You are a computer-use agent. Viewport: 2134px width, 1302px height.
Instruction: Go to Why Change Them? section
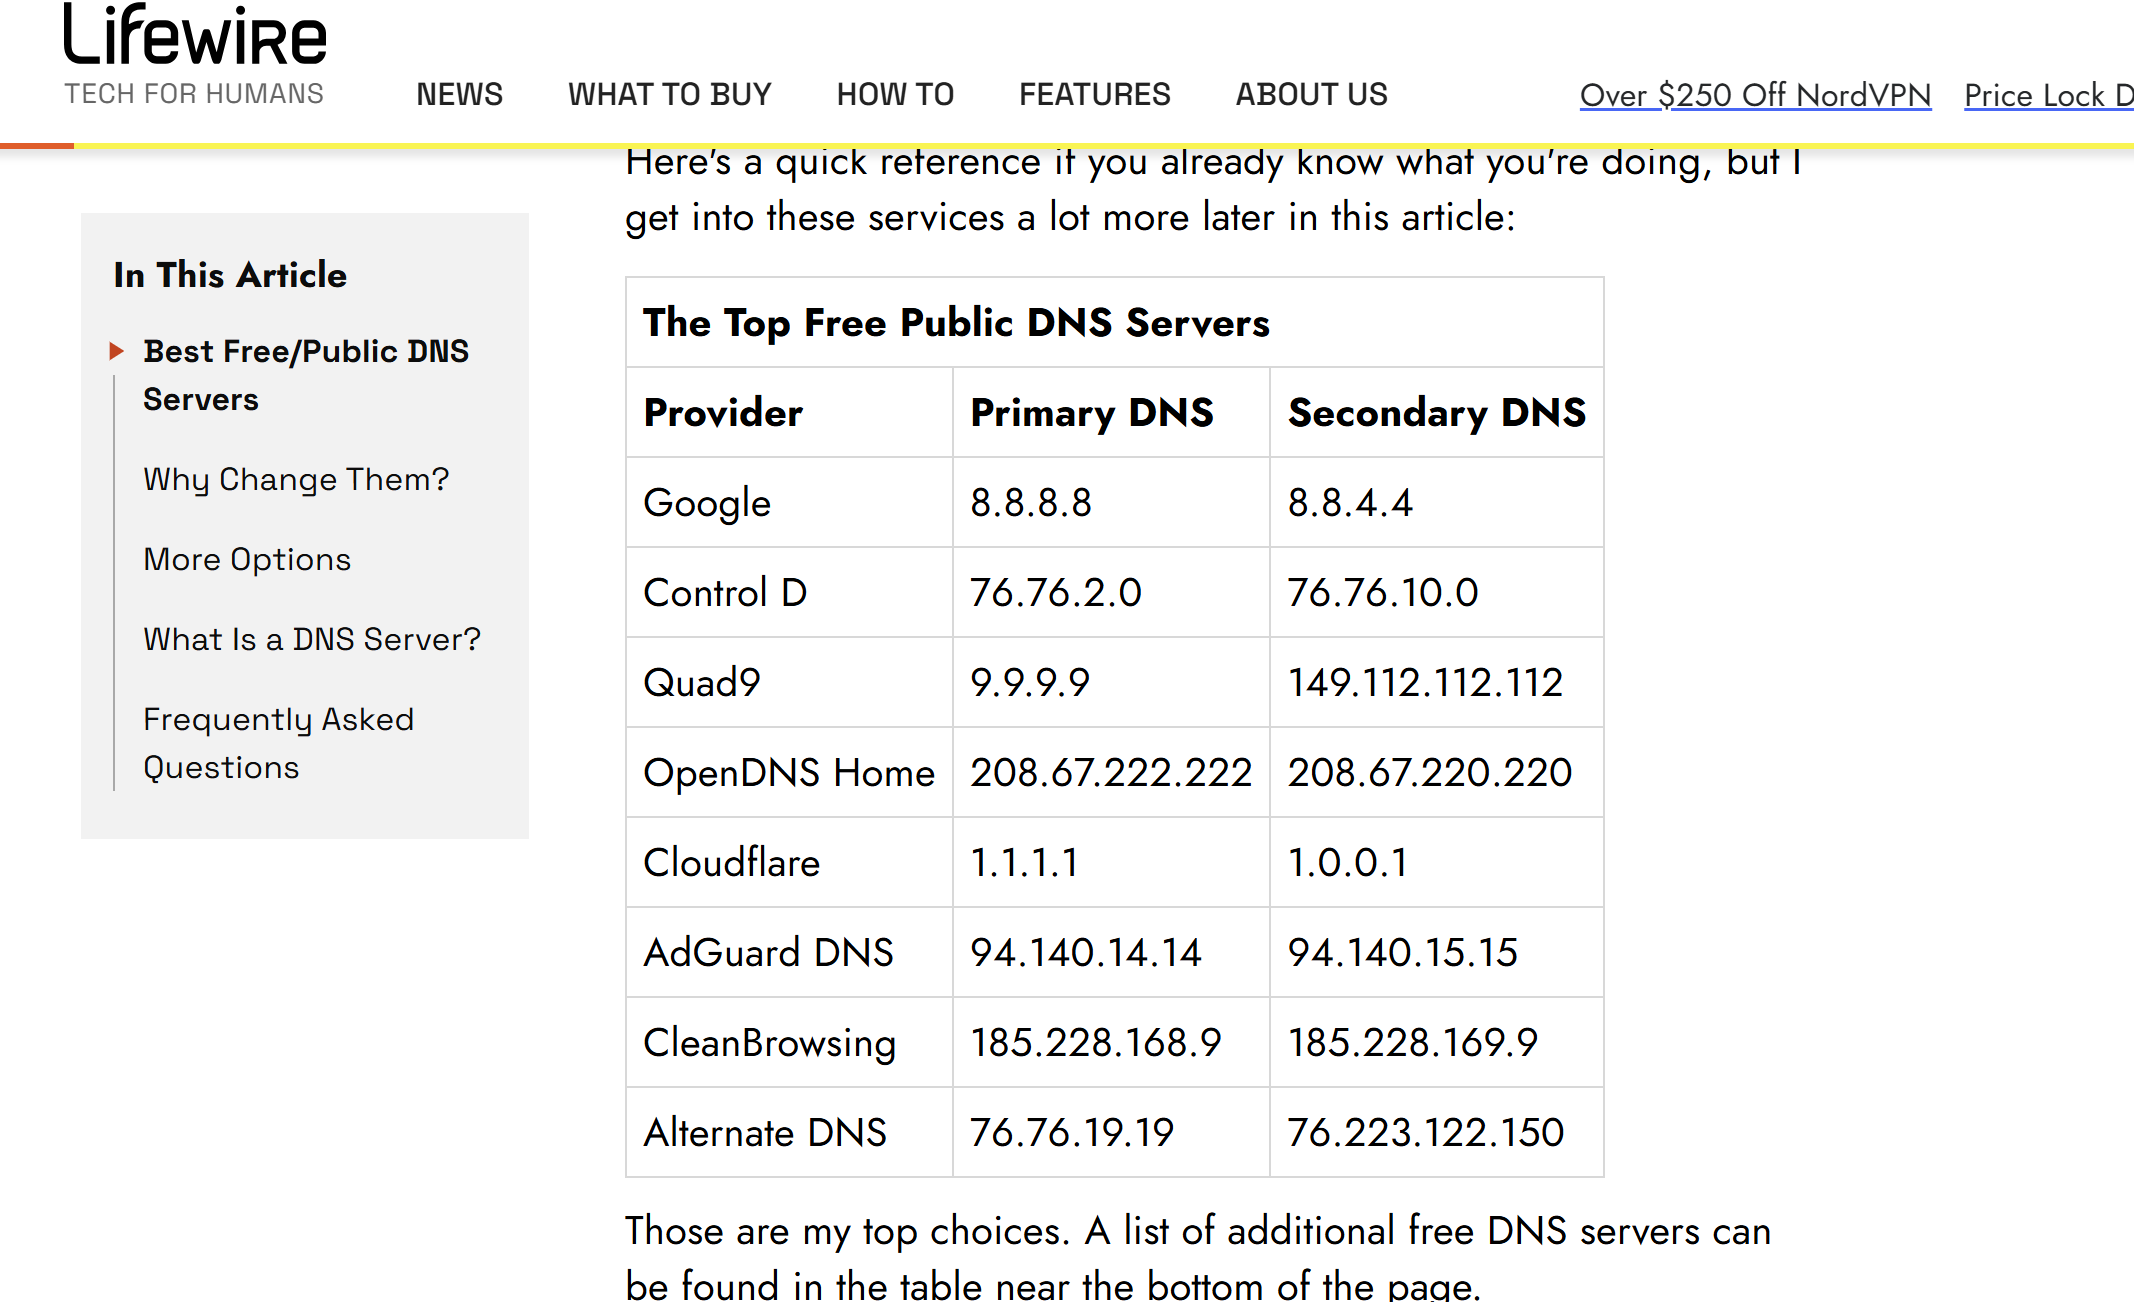[x=296, y=479]
